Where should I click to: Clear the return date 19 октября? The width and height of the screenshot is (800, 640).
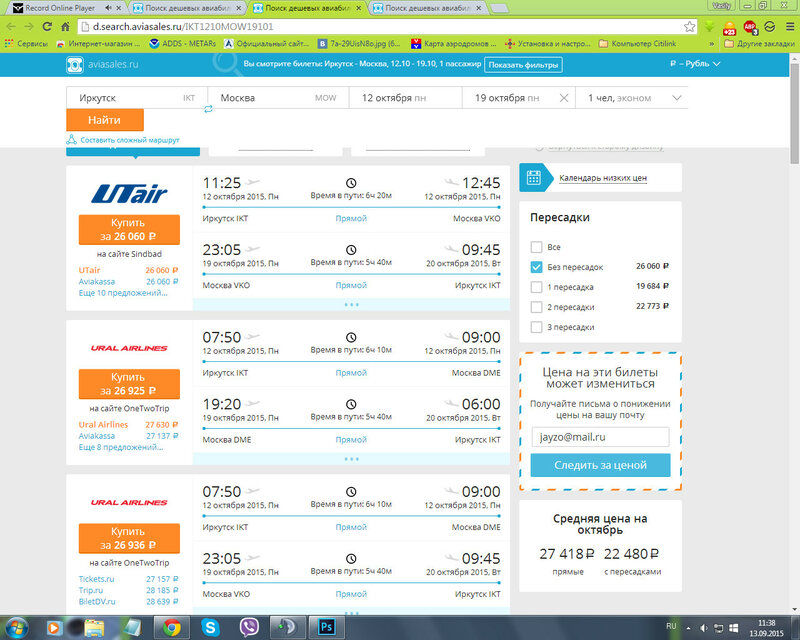click(x=564, y=98)
